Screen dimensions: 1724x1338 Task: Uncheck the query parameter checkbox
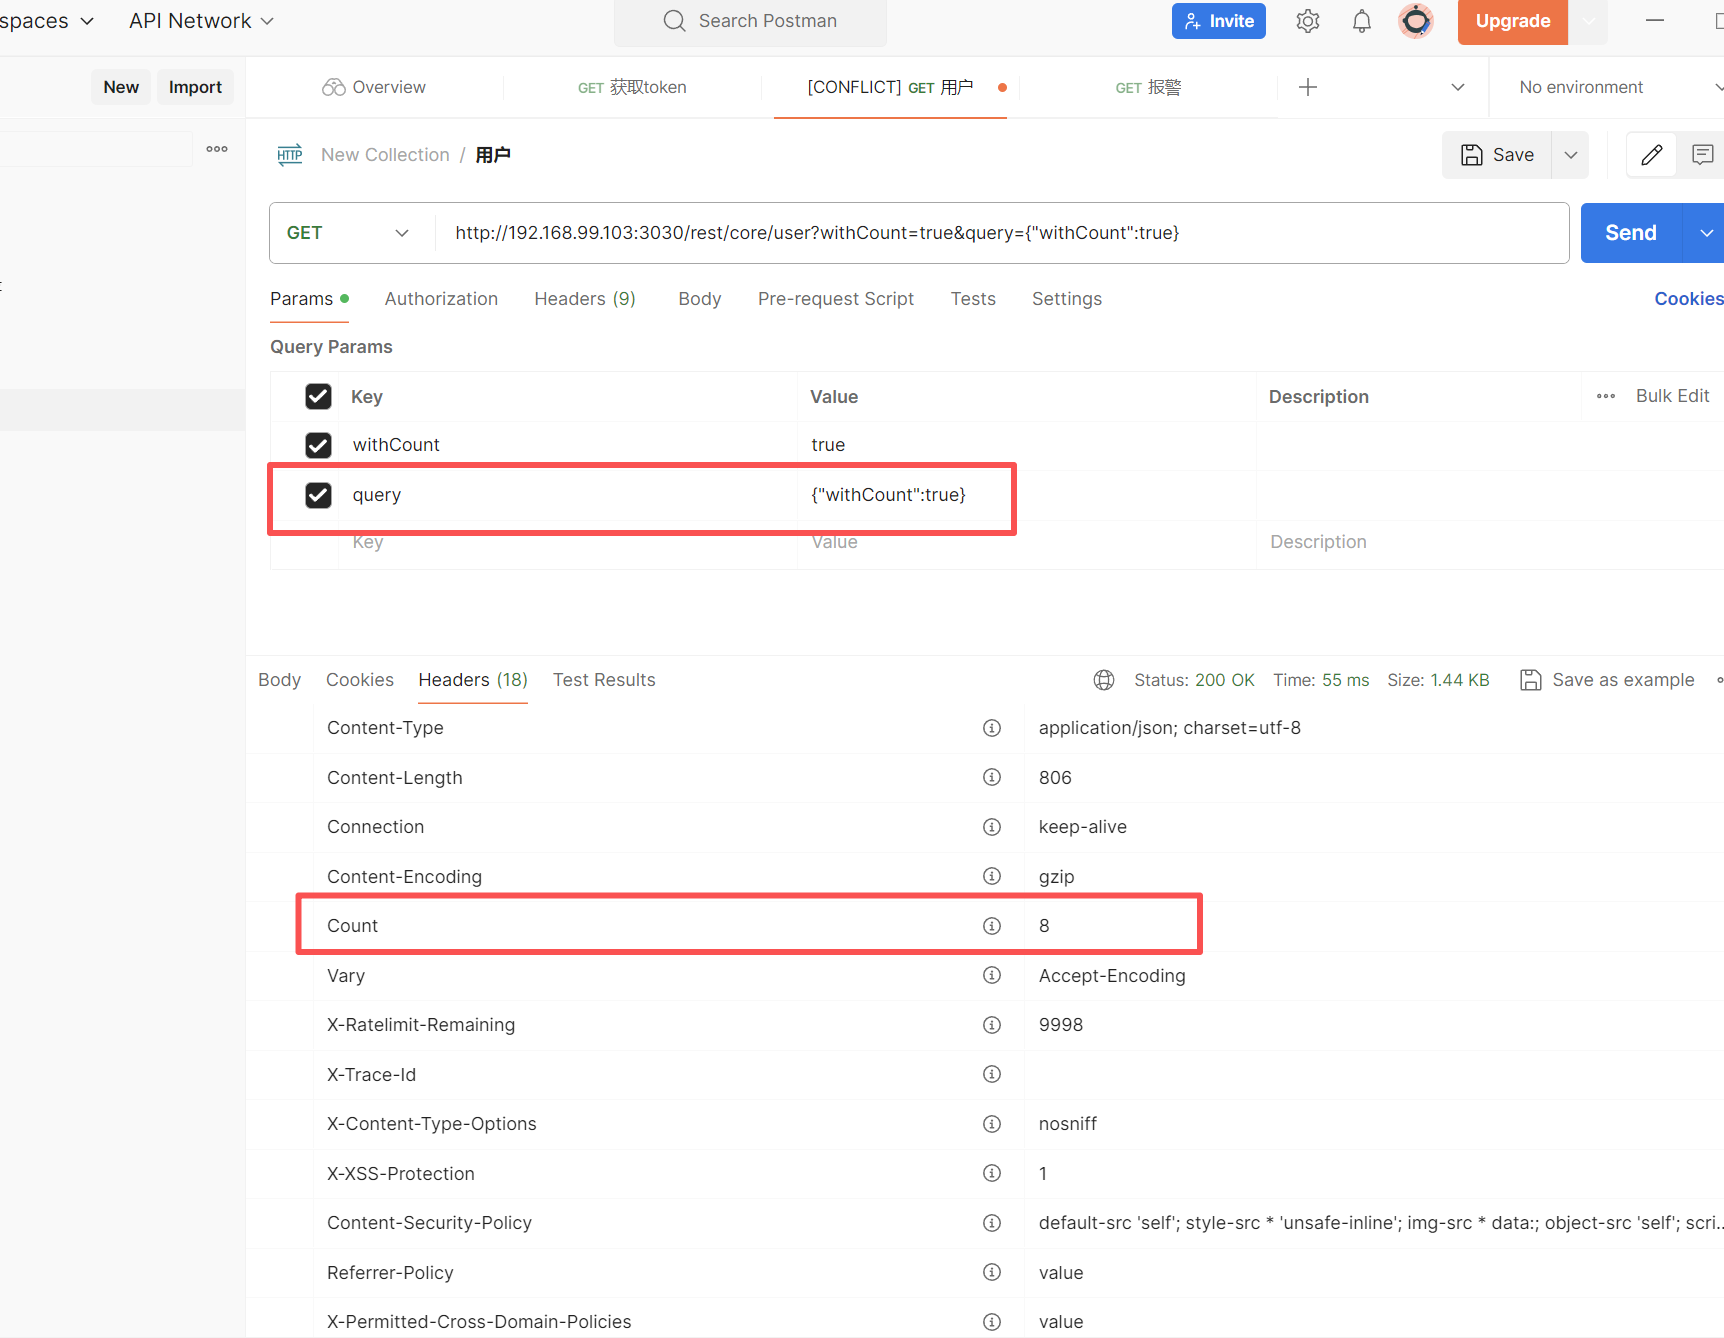[318, 495]
